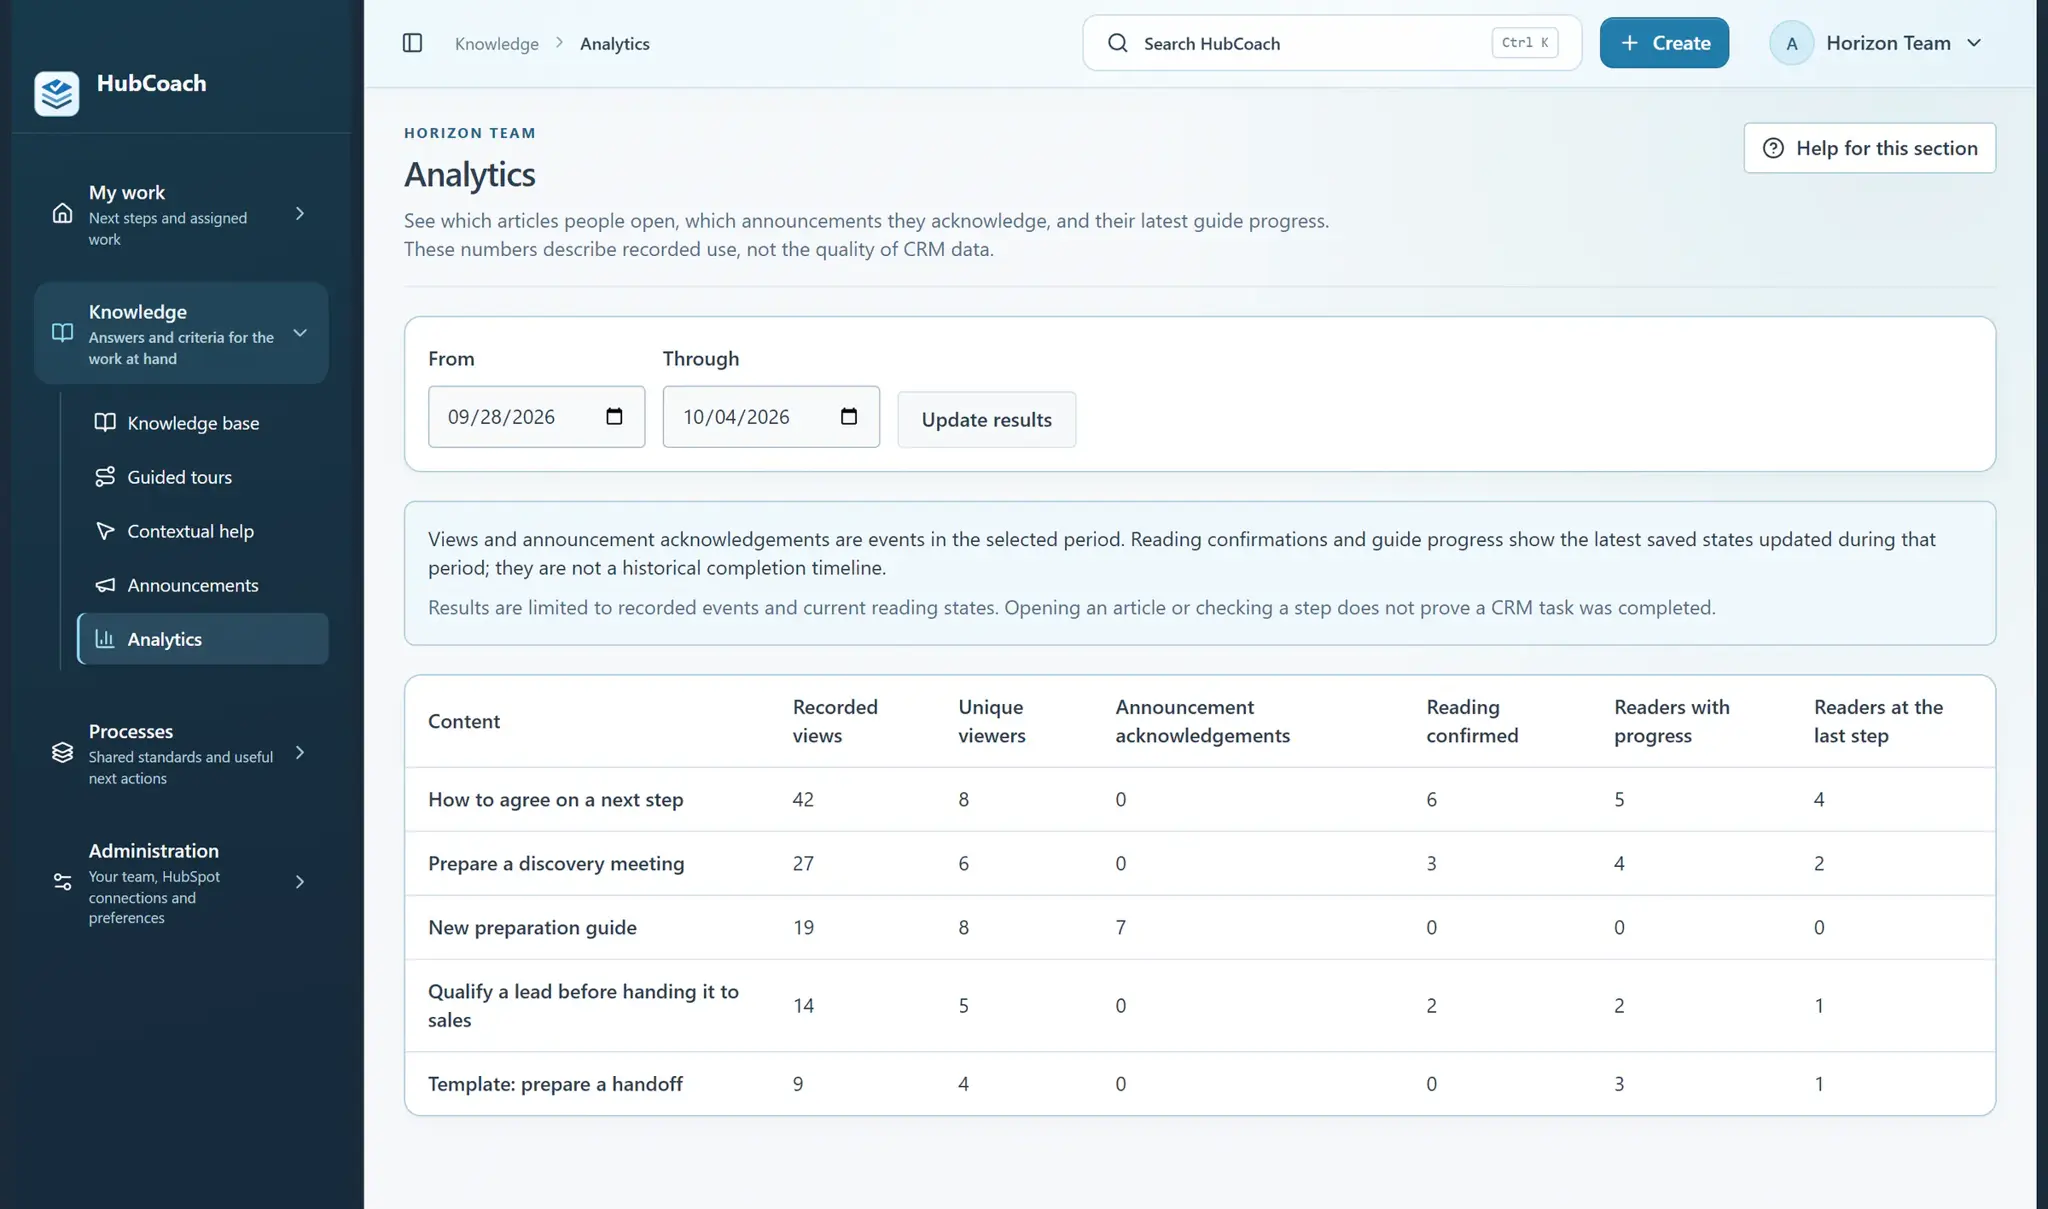Screen dimensions: 2048x1209
Task: Focus the Search HubCoach field
Action: pyautogui.click(x=1332, y=43)
